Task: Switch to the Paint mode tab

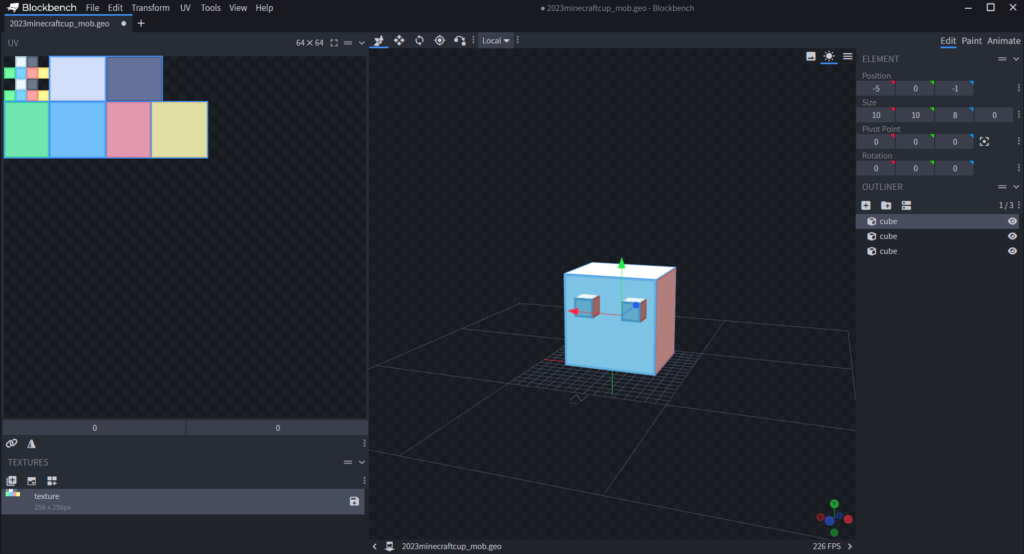Action: (x=971, y=41)
